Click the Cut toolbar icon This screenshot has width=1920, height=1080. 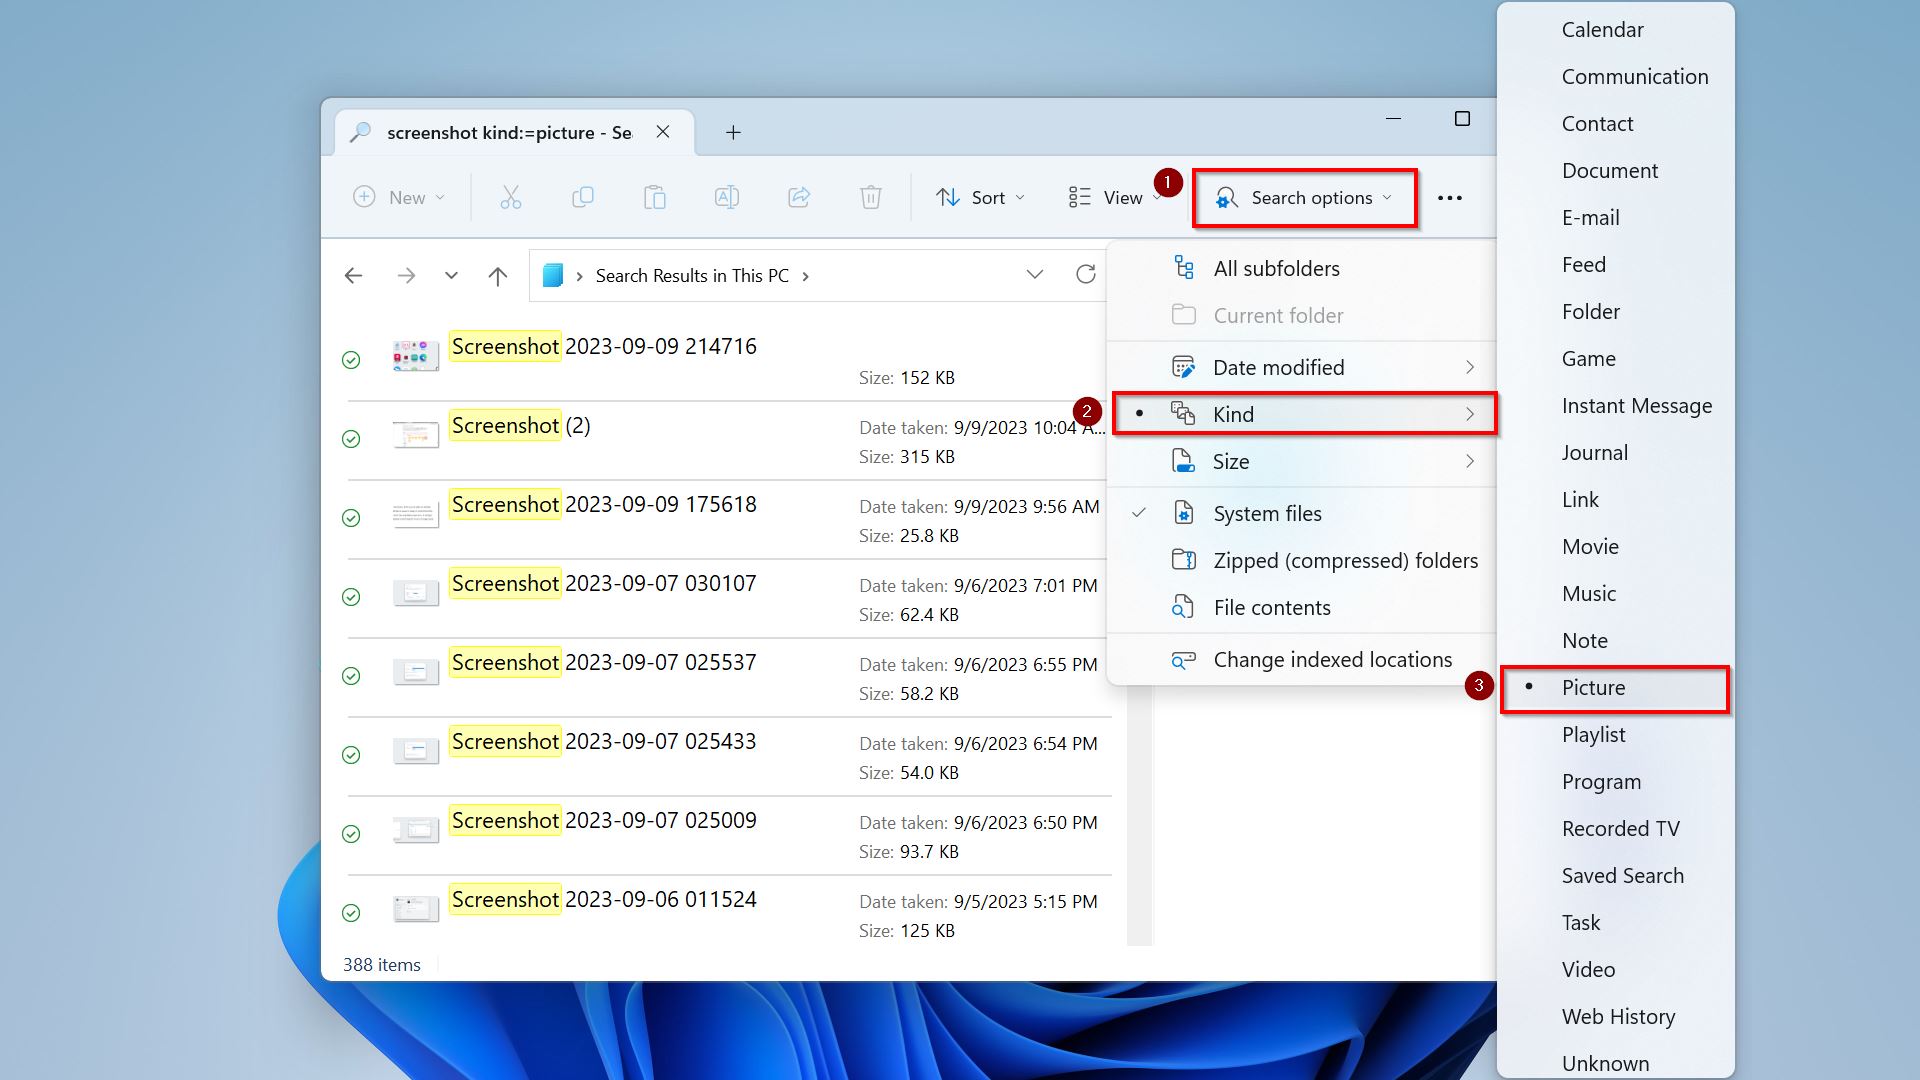click(x=510, y=196)
